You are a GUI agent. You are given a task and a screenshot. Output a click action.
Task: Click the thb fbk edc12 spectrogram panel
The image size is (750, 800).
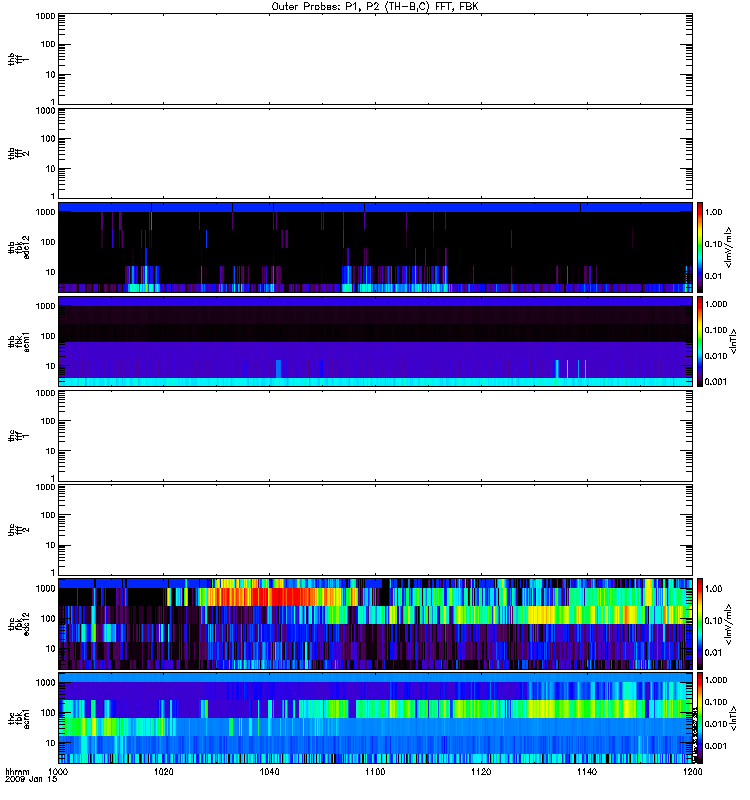click(375, 247)
